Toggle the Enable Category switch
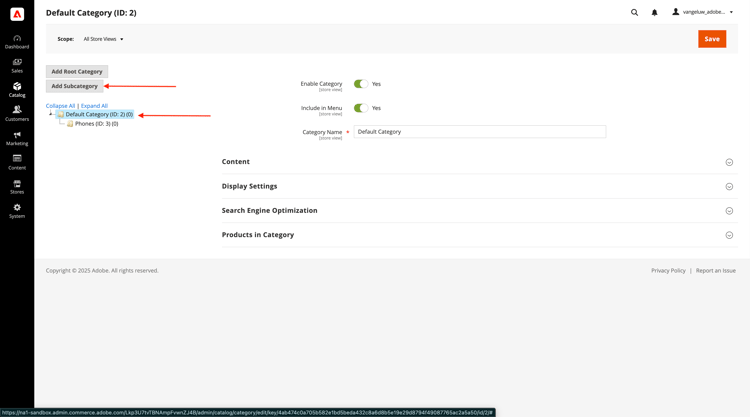This screenshot has height=417, width=750. (361, 84)
